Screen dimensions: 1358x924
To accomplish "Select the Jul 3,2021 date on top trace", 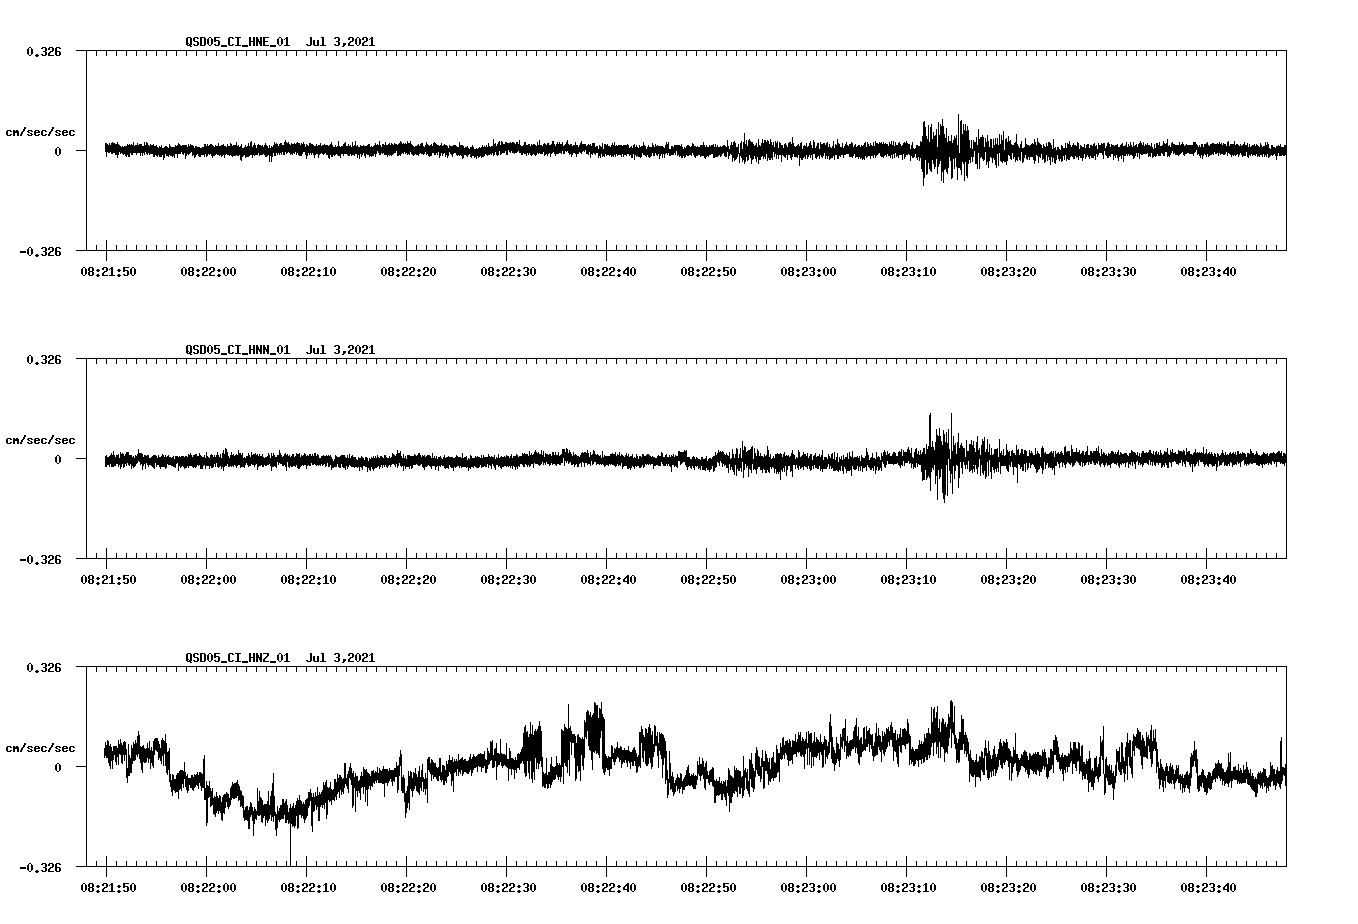I will coord(341,42).
